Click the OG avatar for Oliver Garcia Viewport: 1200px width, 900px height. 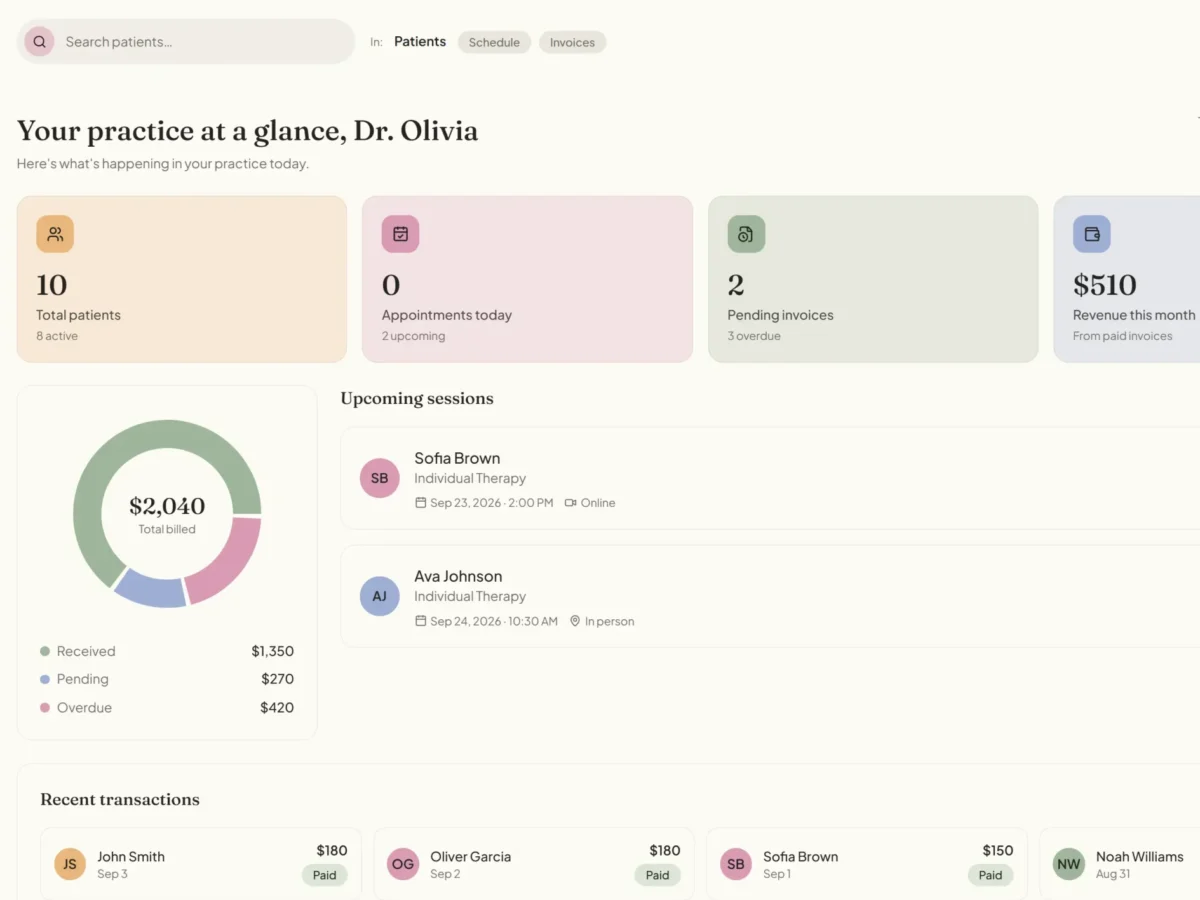tap(403, 864)
